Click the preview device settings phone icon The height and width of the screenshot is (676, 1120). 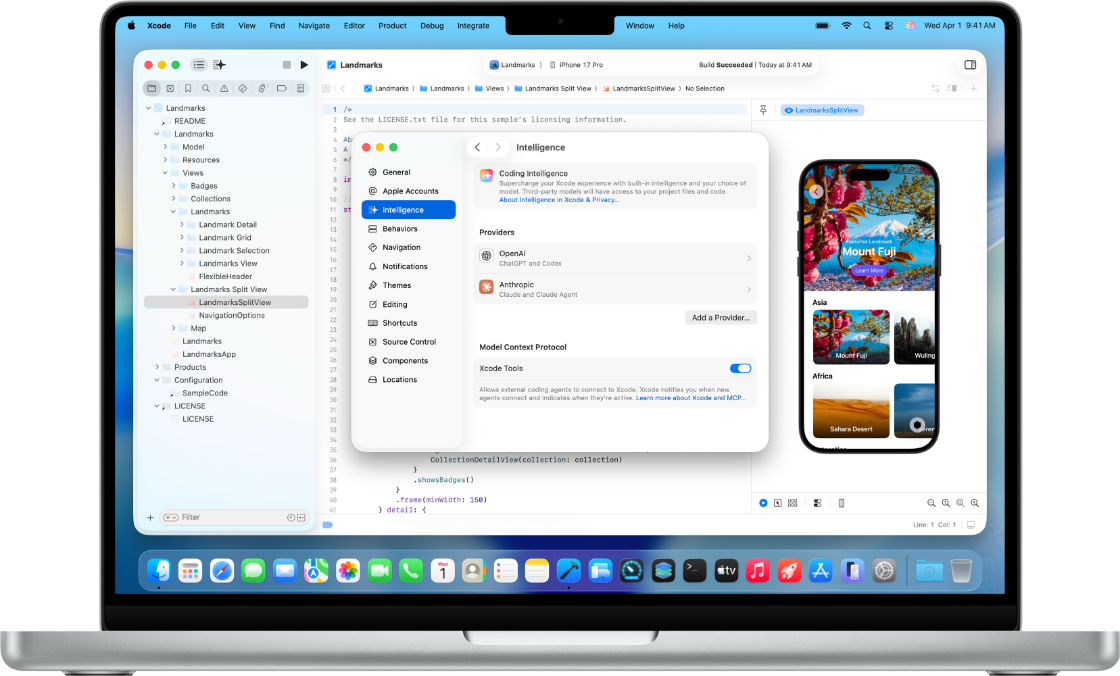[x=841, y=503]
